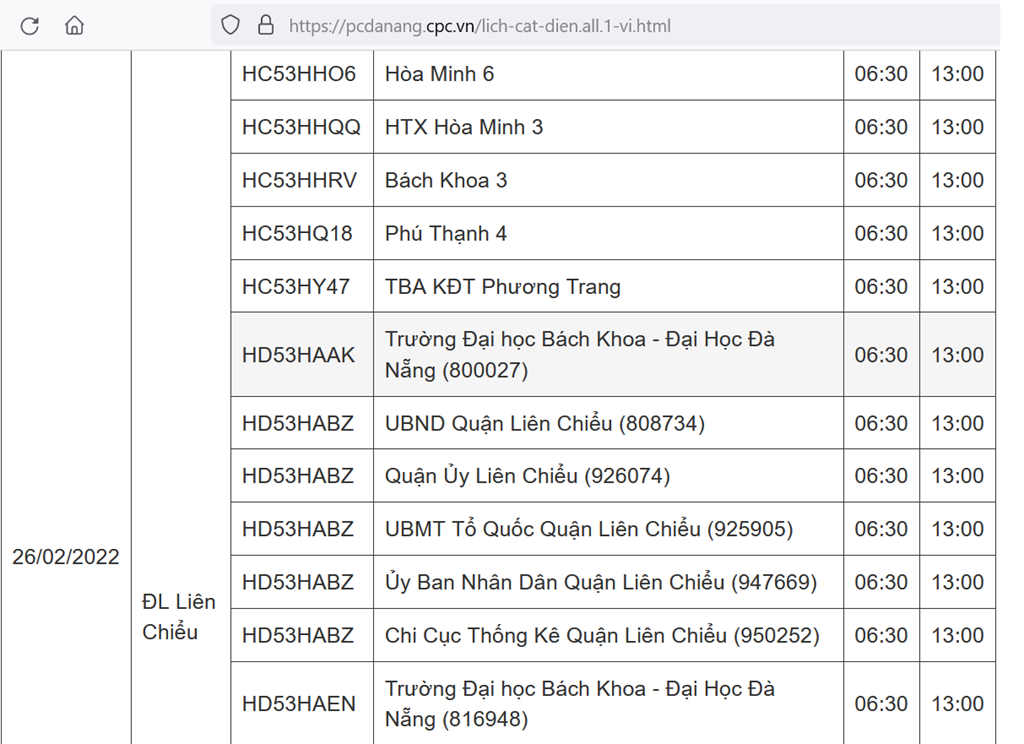The image size is (1024, 744).
Task: Select Quận Ủy Liên Chiểu (926074)
Action: 528,476
